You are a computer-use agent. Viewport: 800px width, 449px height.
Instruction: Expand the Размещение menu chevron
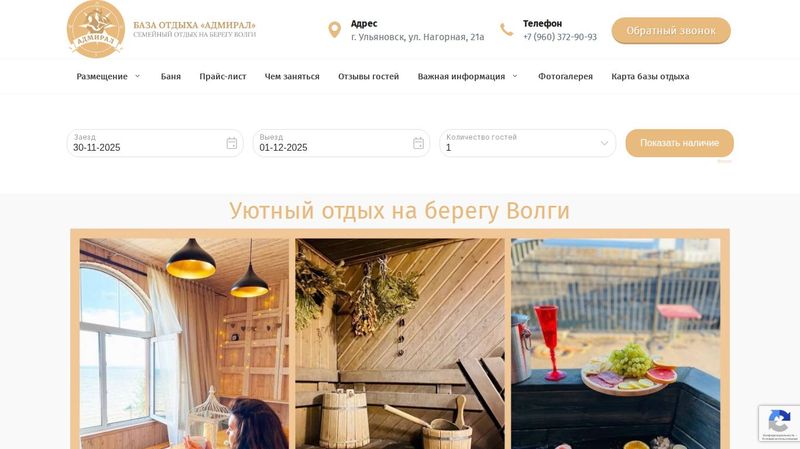[137, 76]
